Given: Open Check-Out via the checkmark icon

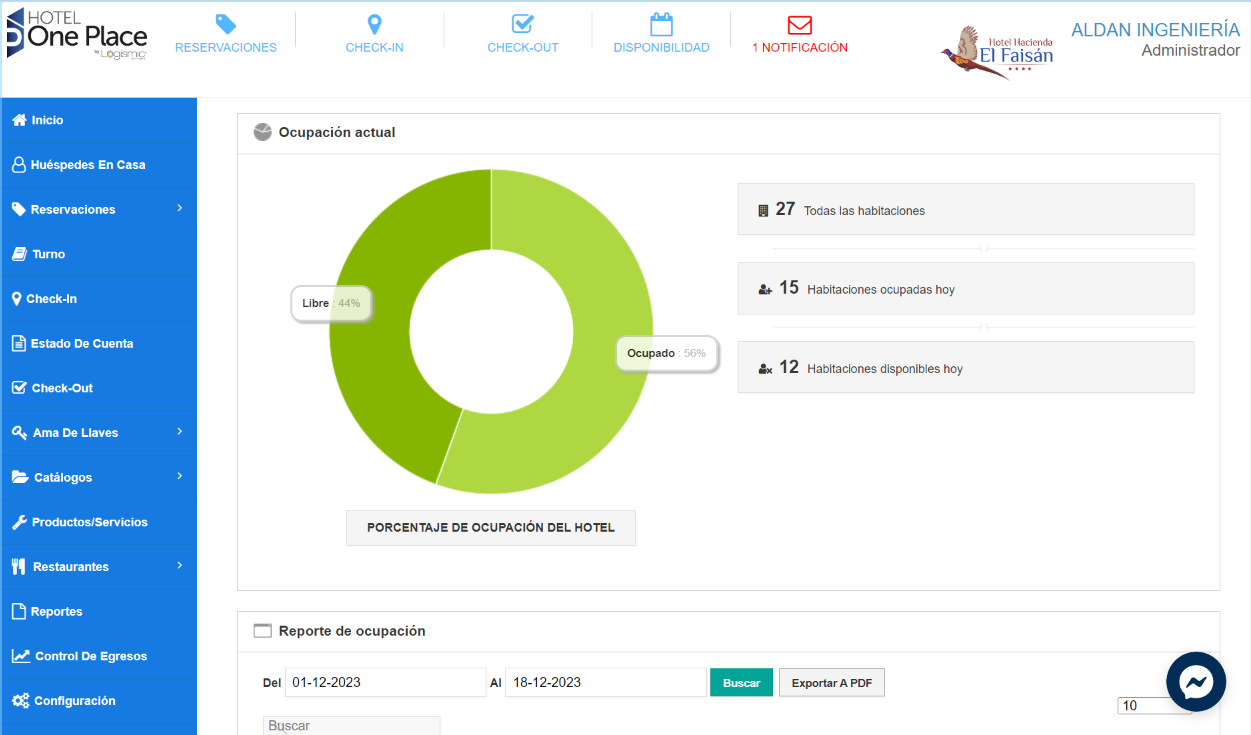Looking at the screenshot, I should click(523, 25).
